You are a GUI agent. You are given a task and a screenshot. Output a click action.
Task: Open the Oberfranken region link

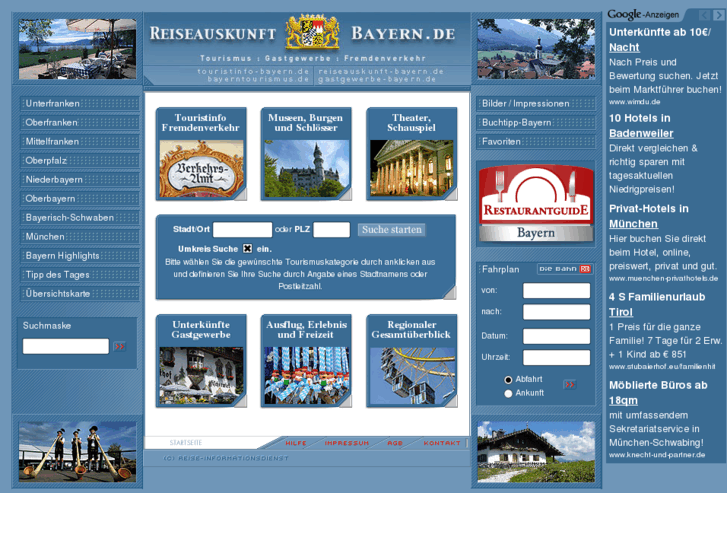(x=79, y=122)
